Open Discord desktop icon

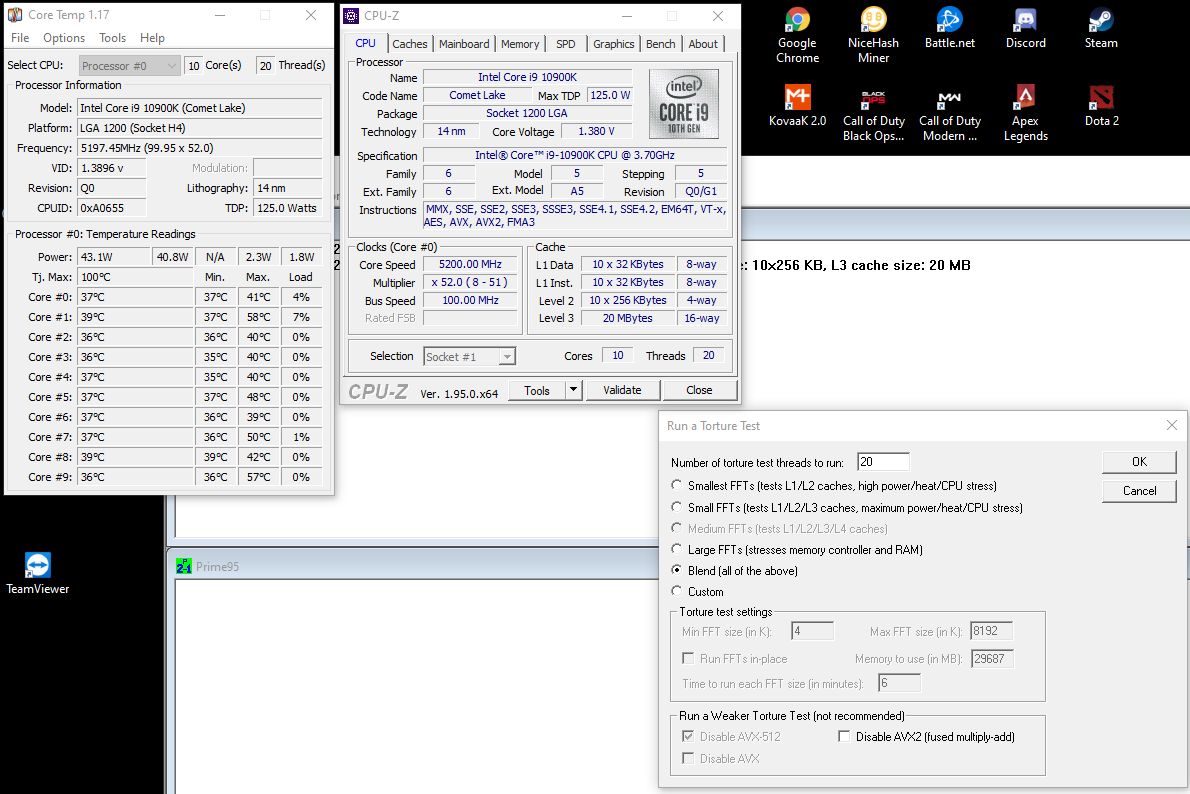[1025, 27]
